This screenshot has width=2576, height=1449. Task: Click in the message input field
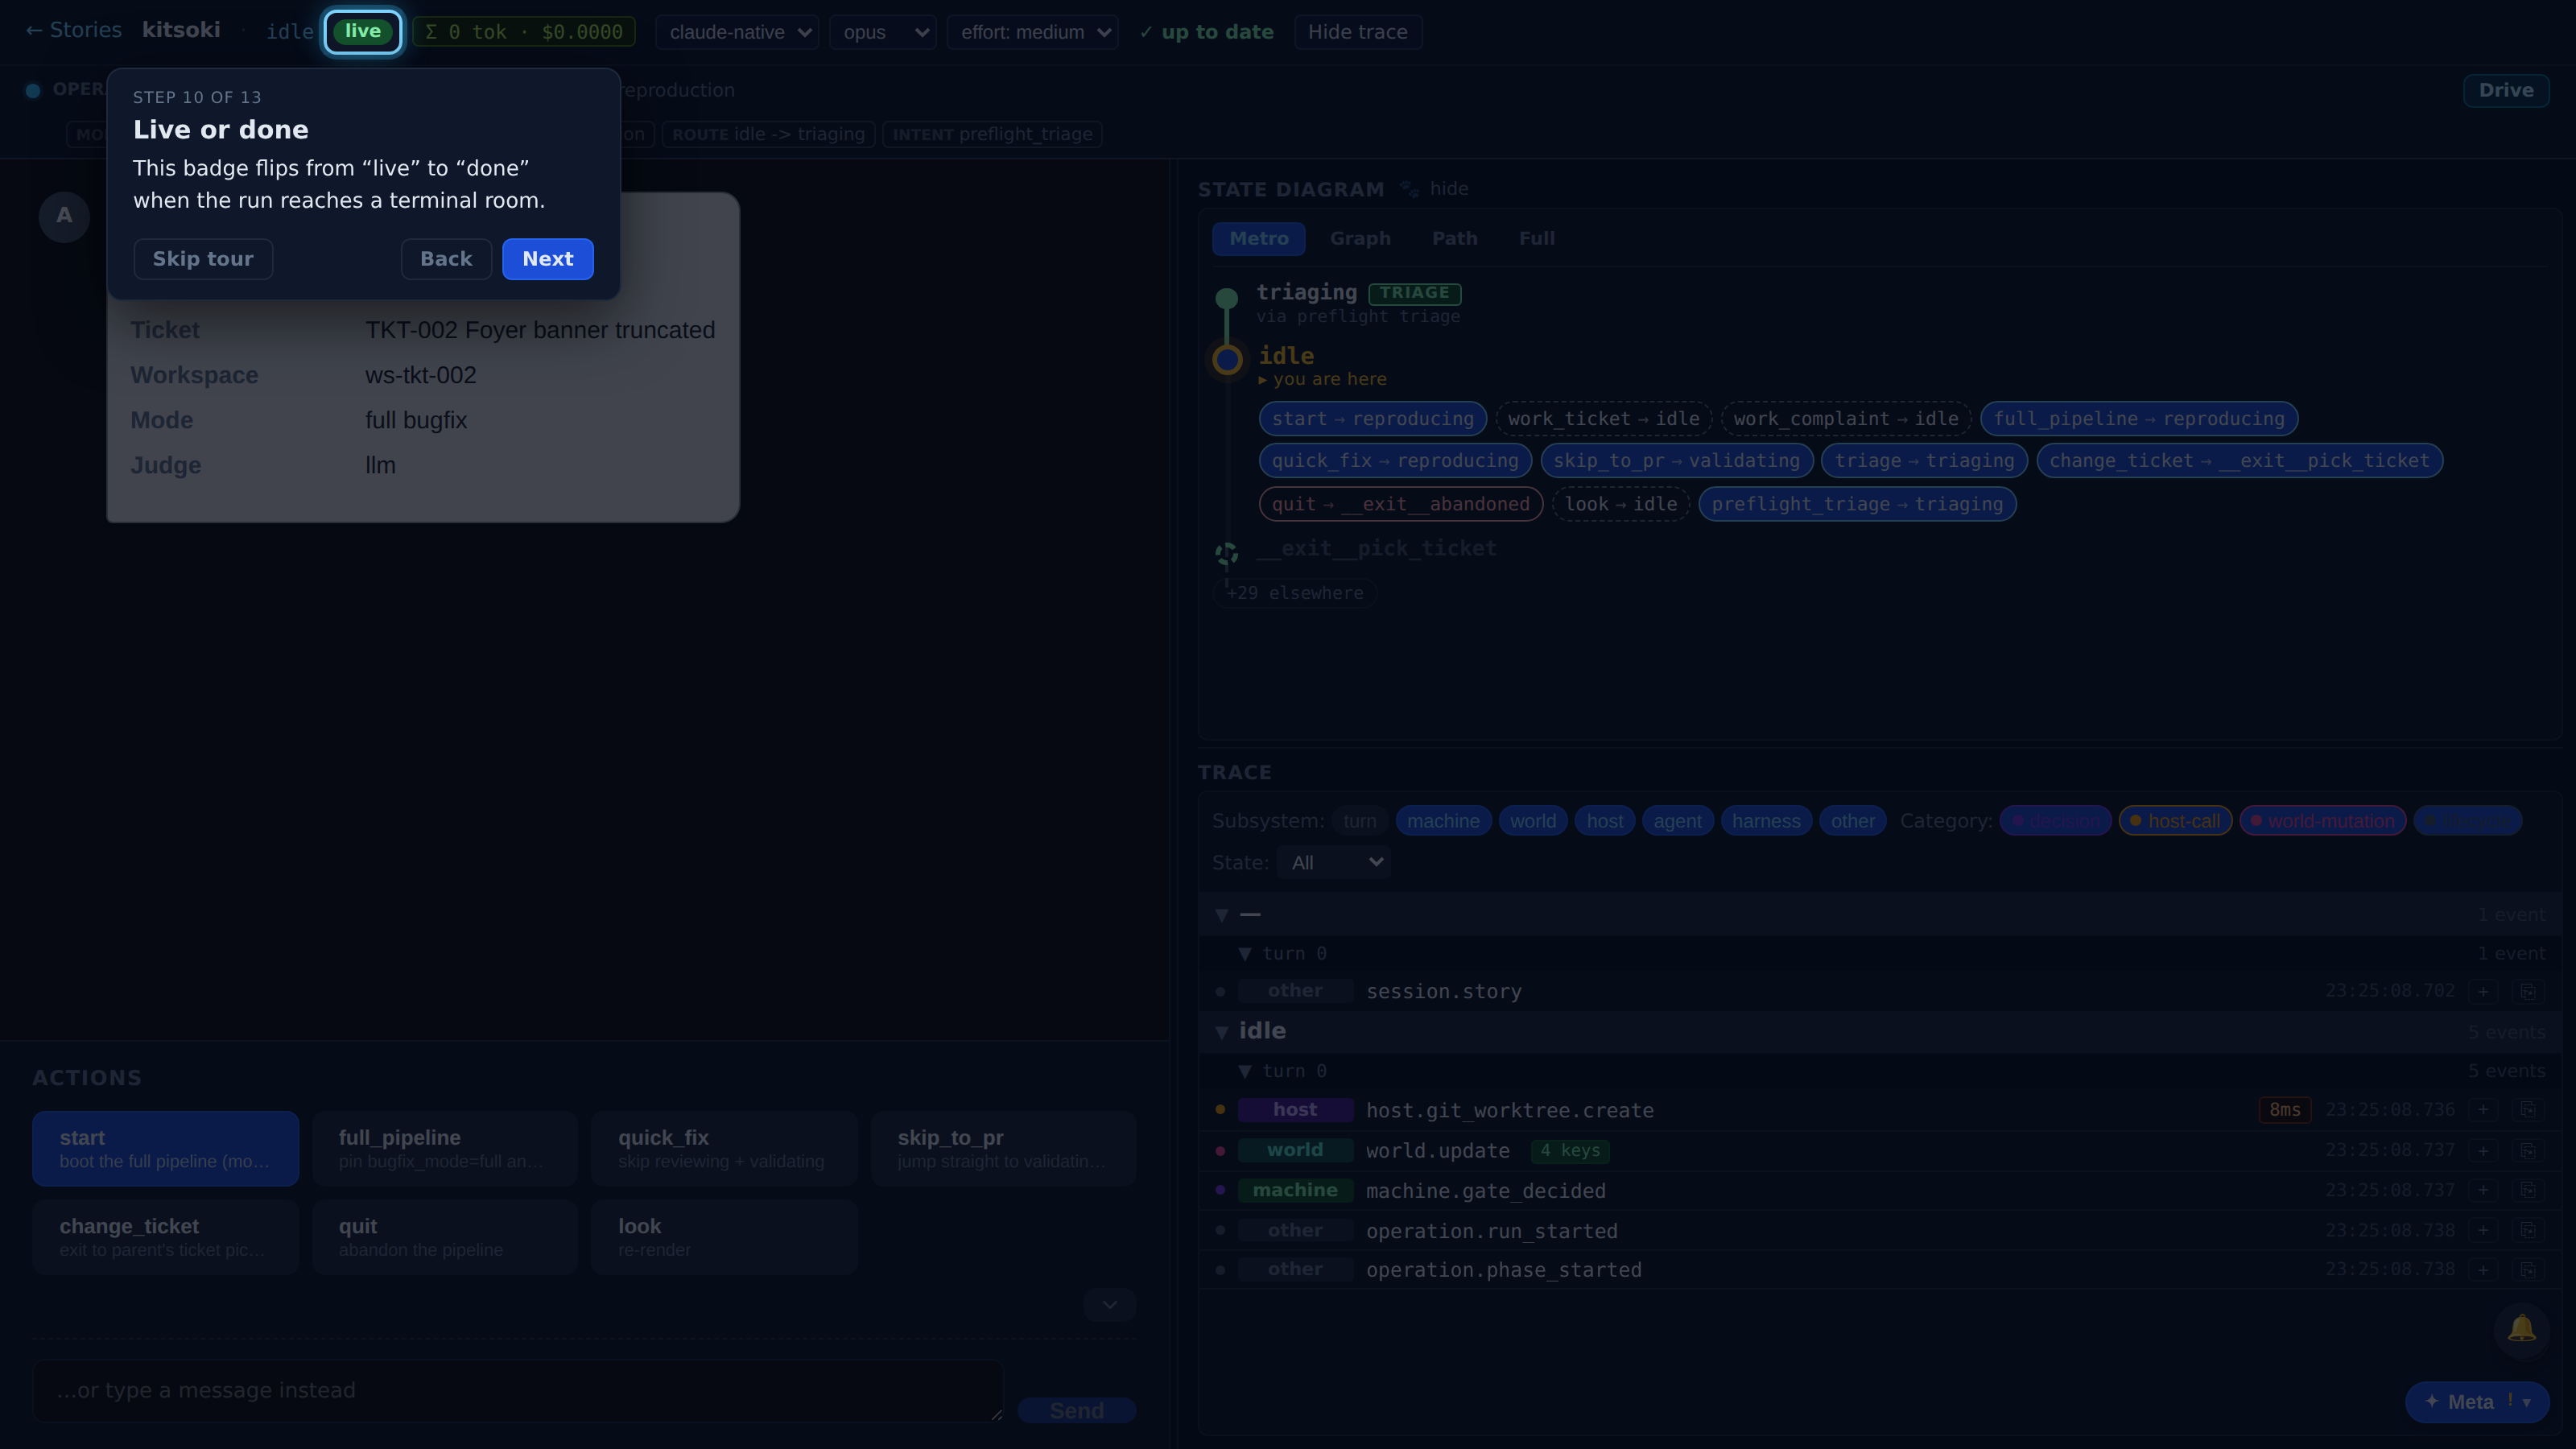click(517, 1390)
